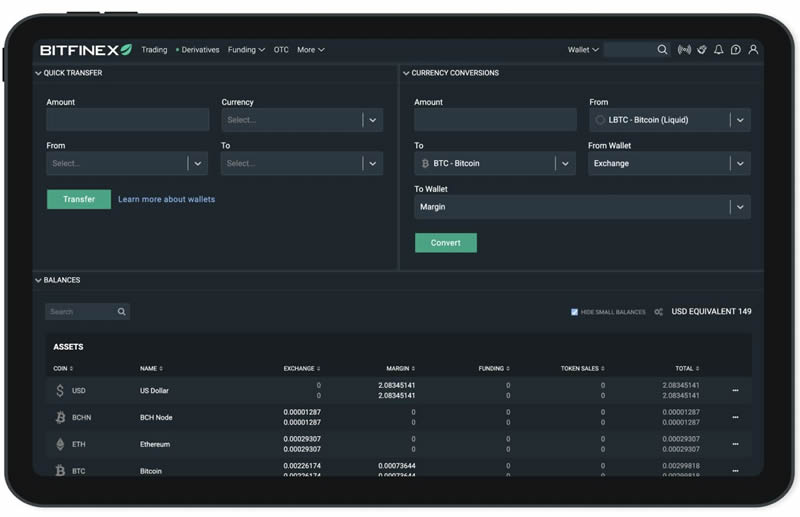Toggle Hide Small Balances checkbox
This screenshot has height=517, width=800.
(574, 312)
